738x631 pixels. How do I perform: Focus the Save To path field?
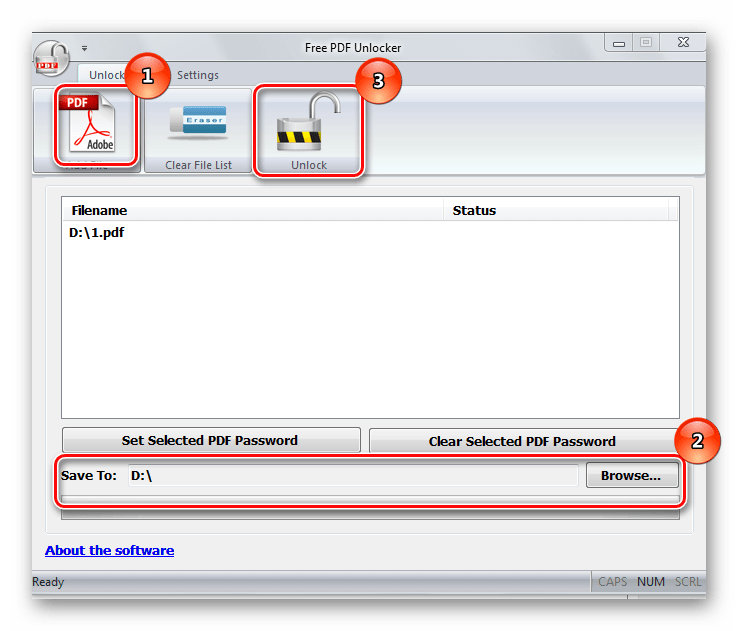pyautogui.click(x=353, y=475)
